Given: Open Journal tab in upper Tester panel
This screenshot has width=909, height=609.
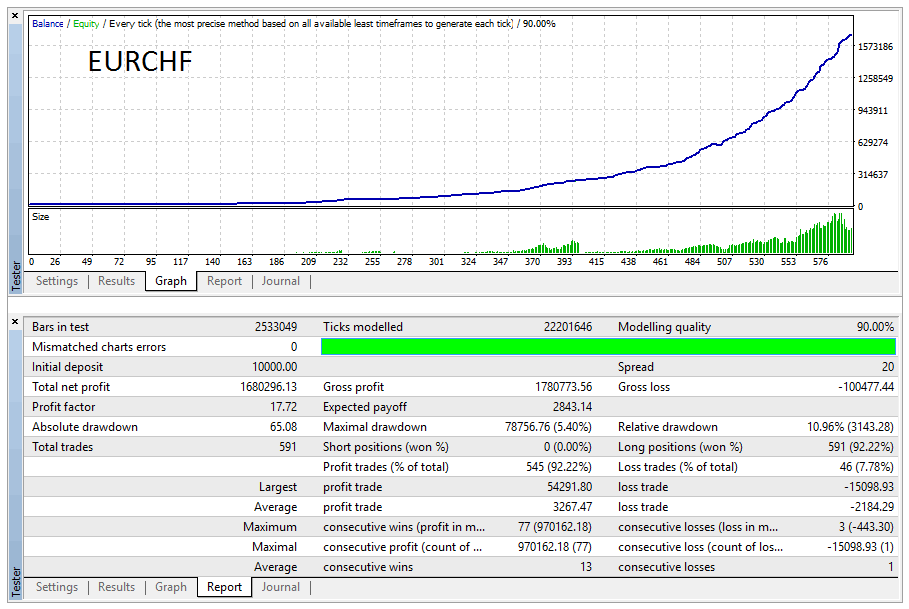Looking at the screenshot, I should tap(281, 281).
